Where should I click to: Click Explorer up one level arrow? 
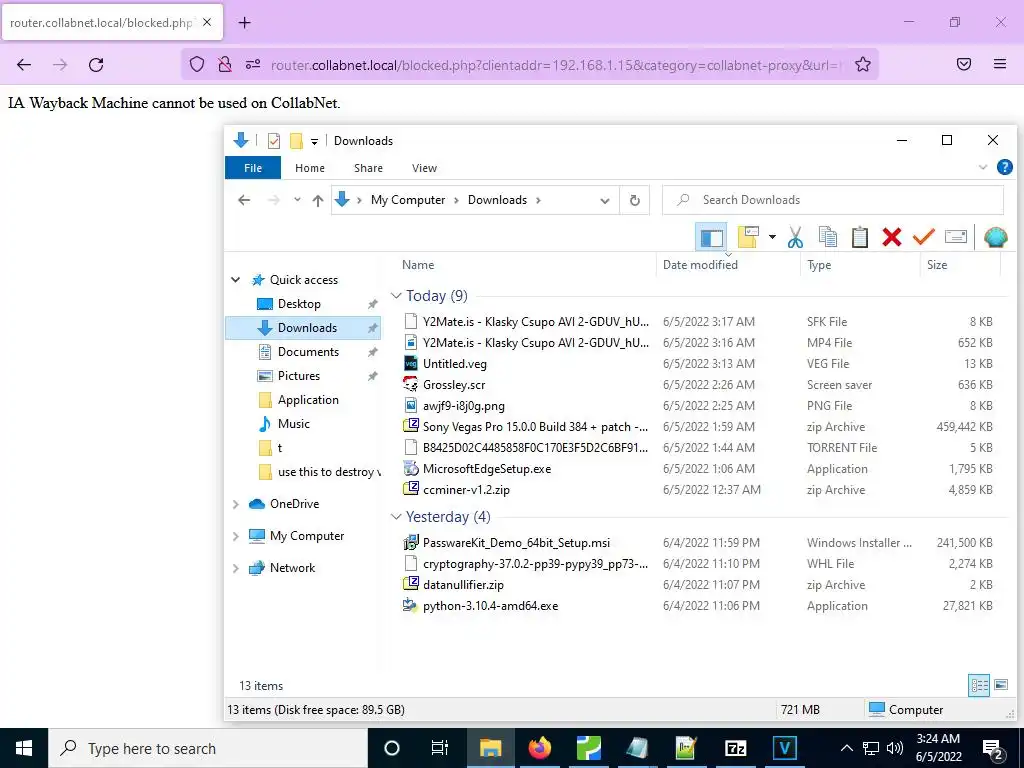click(317, 200)
